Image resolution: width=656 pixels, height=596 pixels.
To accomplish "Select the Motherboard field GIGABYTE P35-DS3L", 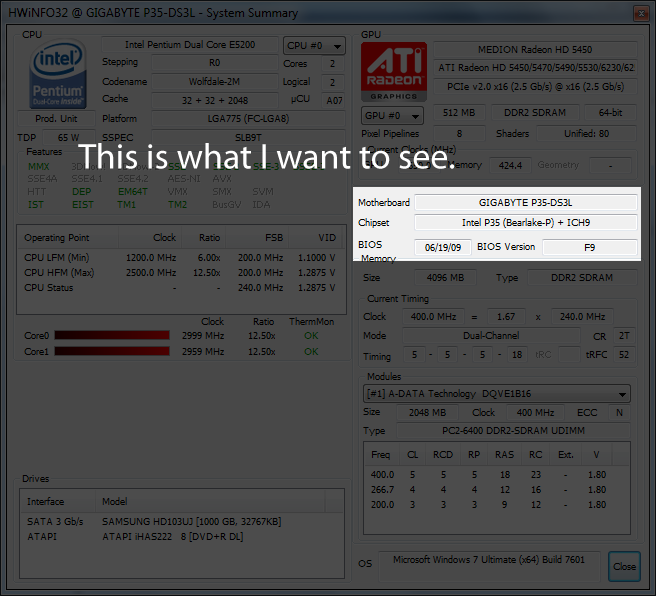I will pos(525,202).
